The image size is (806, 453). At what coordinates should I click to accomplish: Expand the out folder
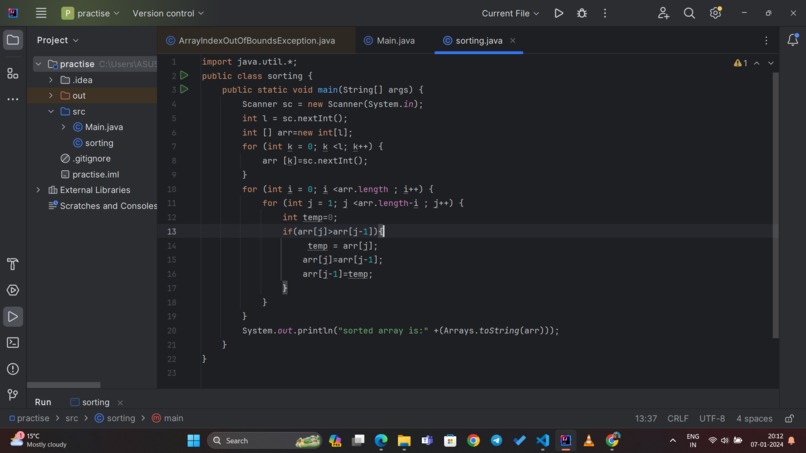click(x=51, y=96)
